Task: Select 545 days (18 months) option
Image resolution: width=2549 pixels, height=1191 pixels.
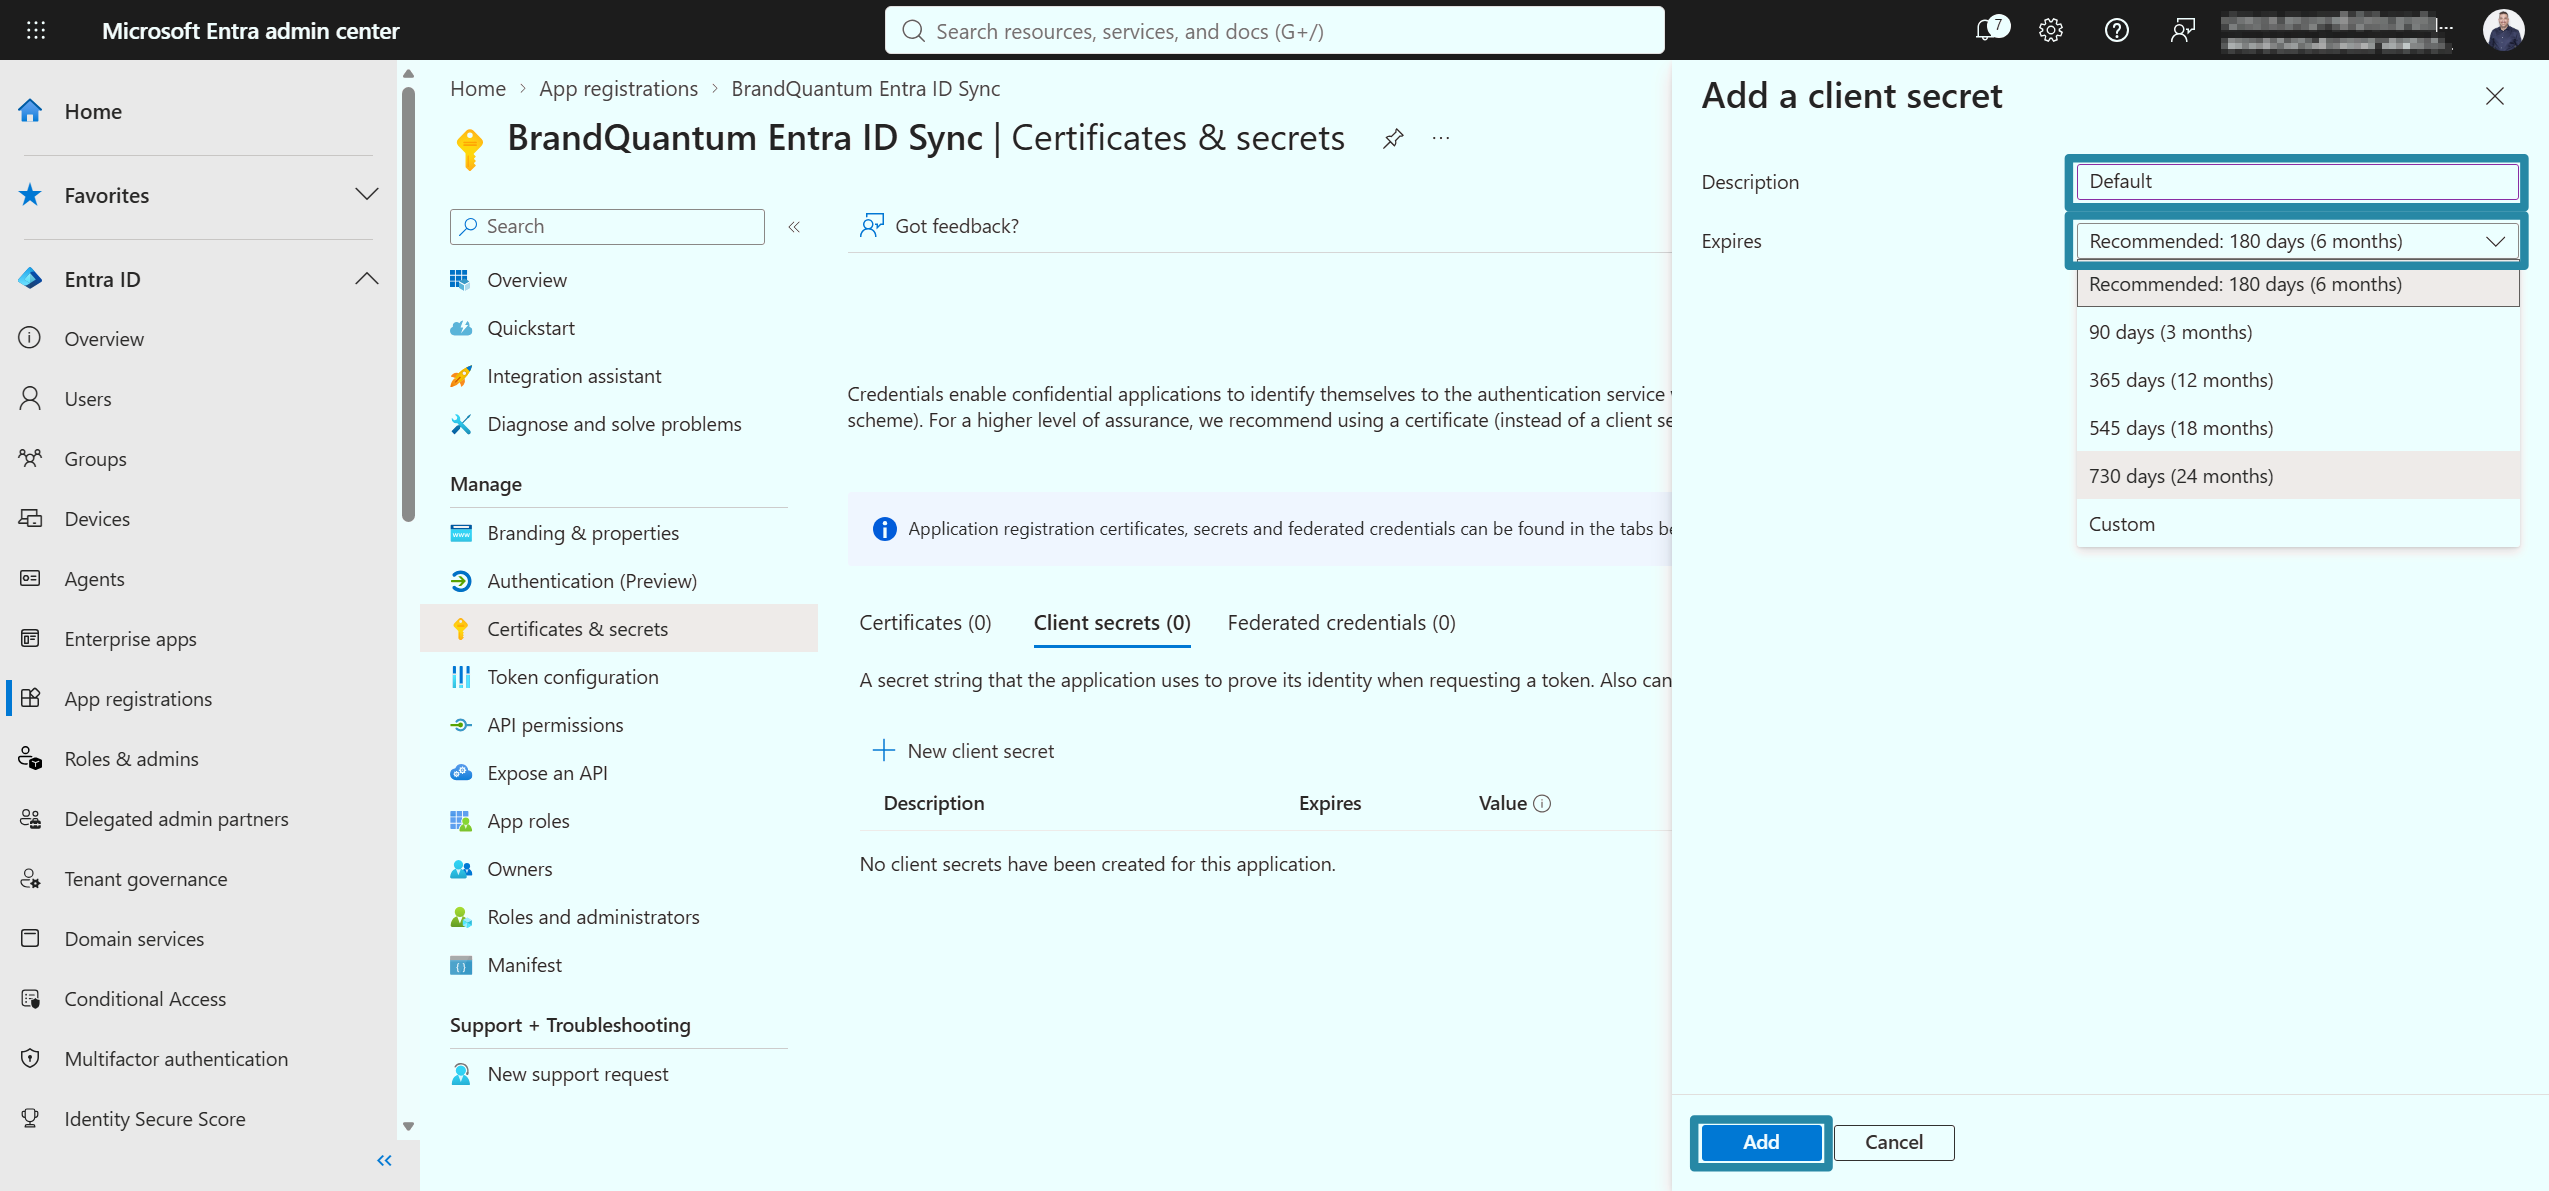Action: tap(2297, 428)
